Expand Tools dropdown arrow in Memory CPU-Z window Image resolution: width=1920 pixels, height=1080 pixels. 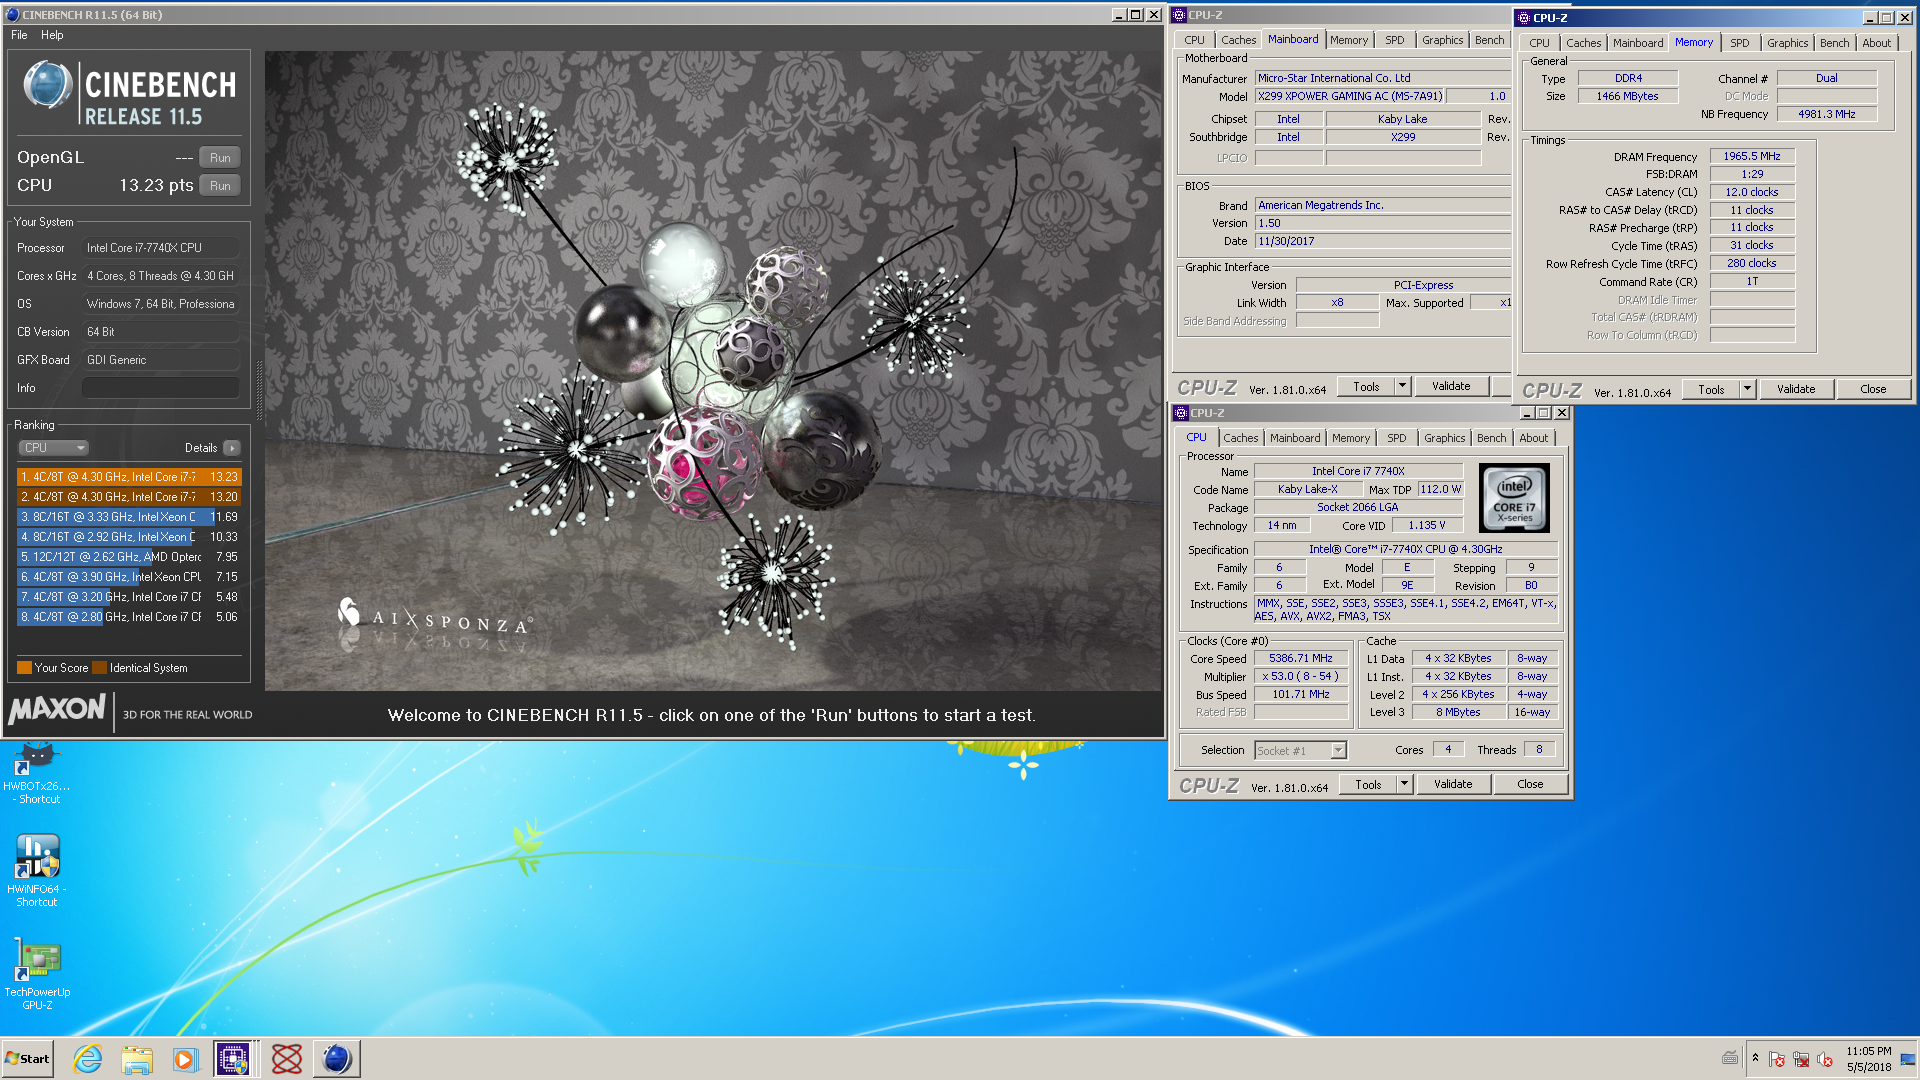(1747, 390)
